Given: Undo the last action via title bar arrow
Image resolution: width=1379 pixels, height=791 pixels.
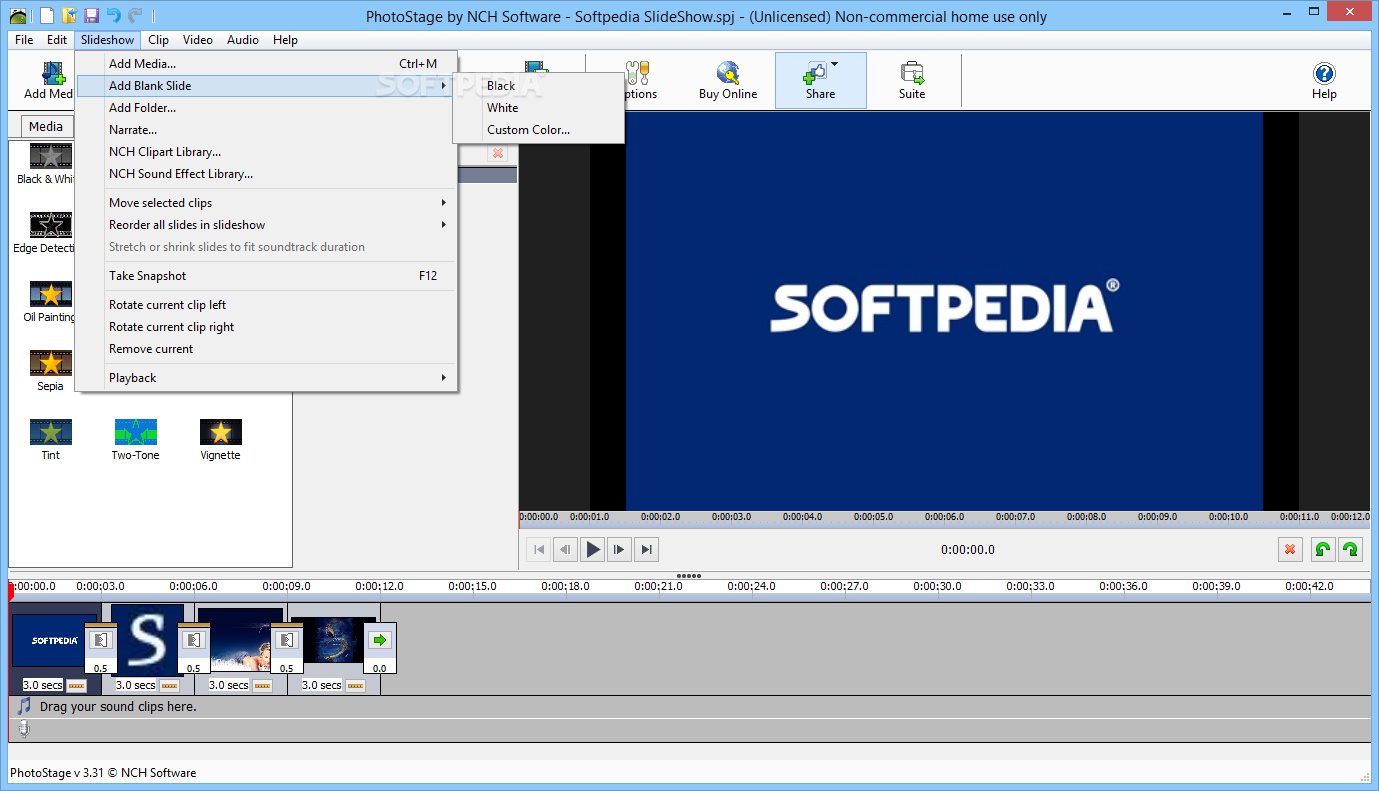Looking at the screenshot, I should pos(113,15).
